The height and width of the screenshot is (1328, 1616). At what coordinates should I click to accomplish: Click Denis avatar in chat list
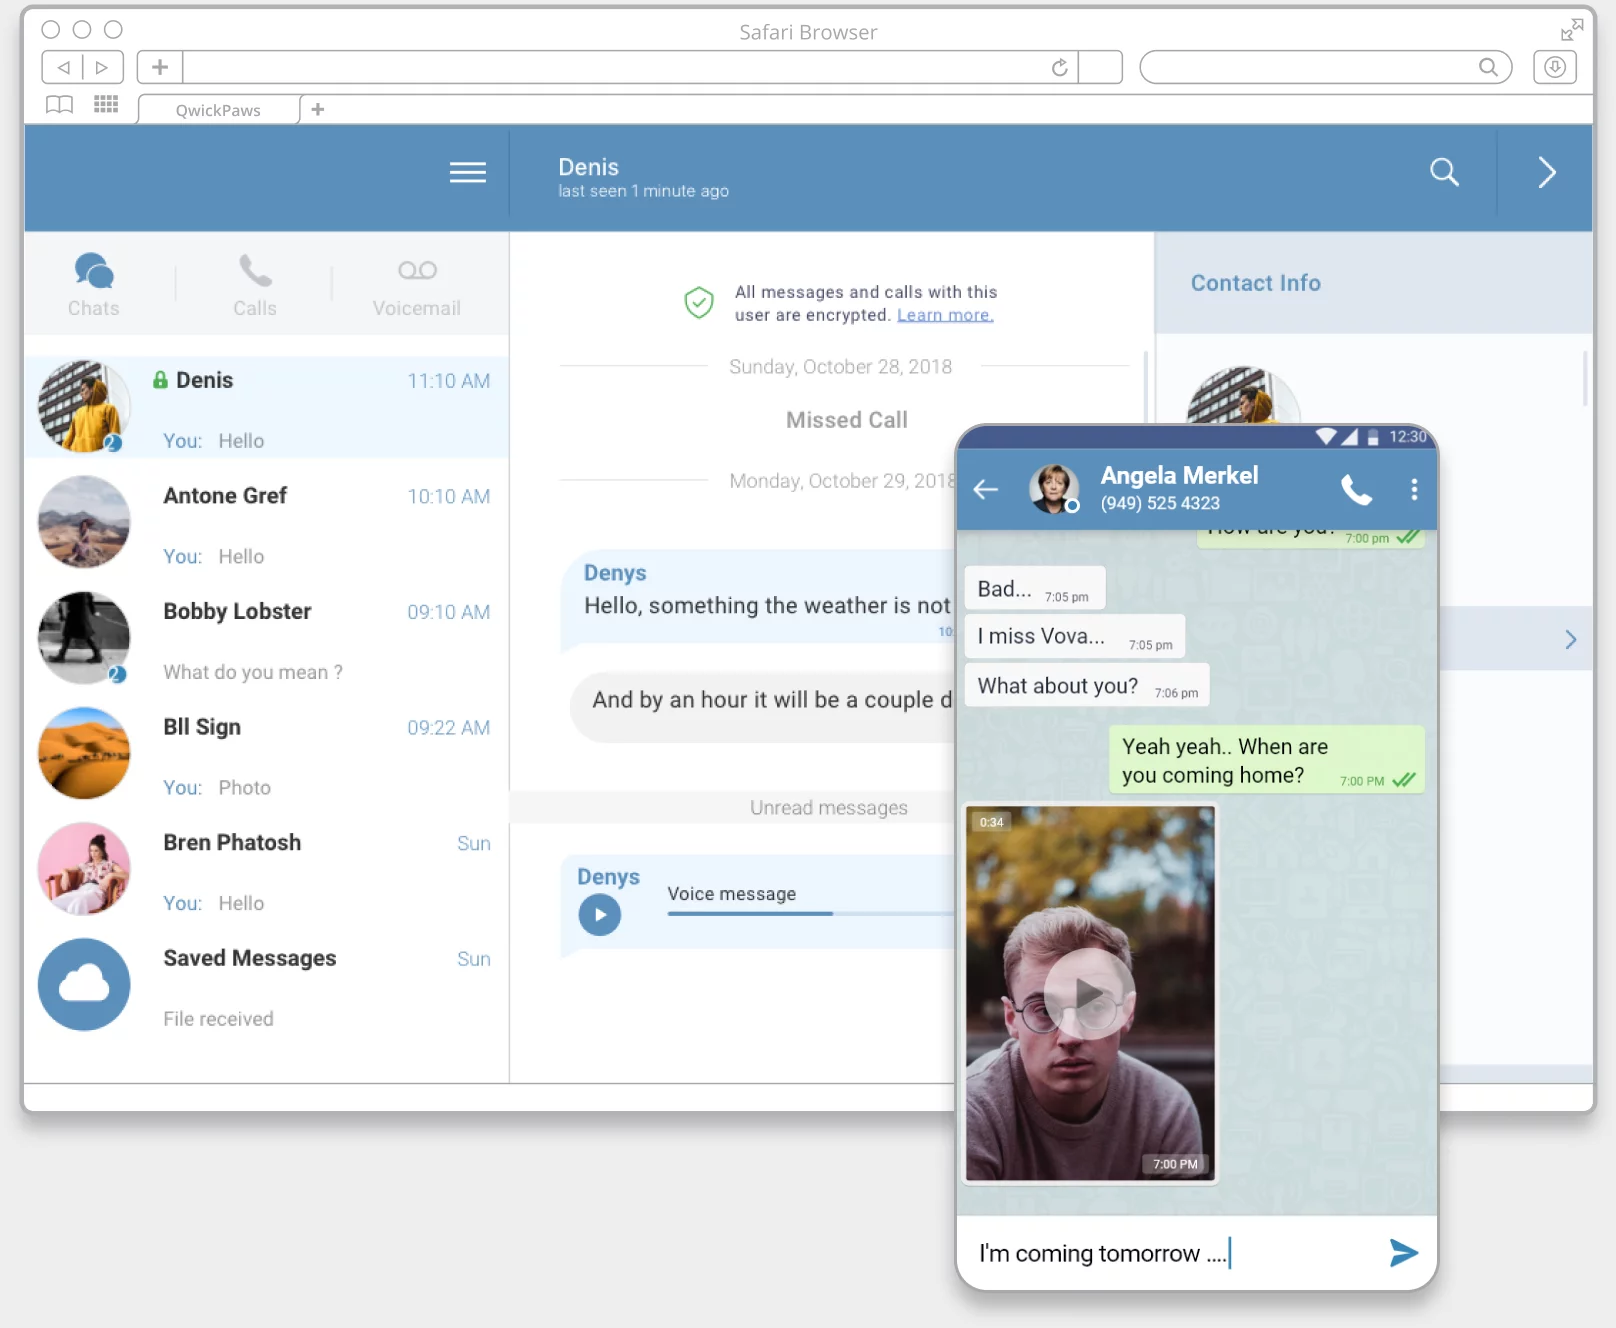(84, 407)
